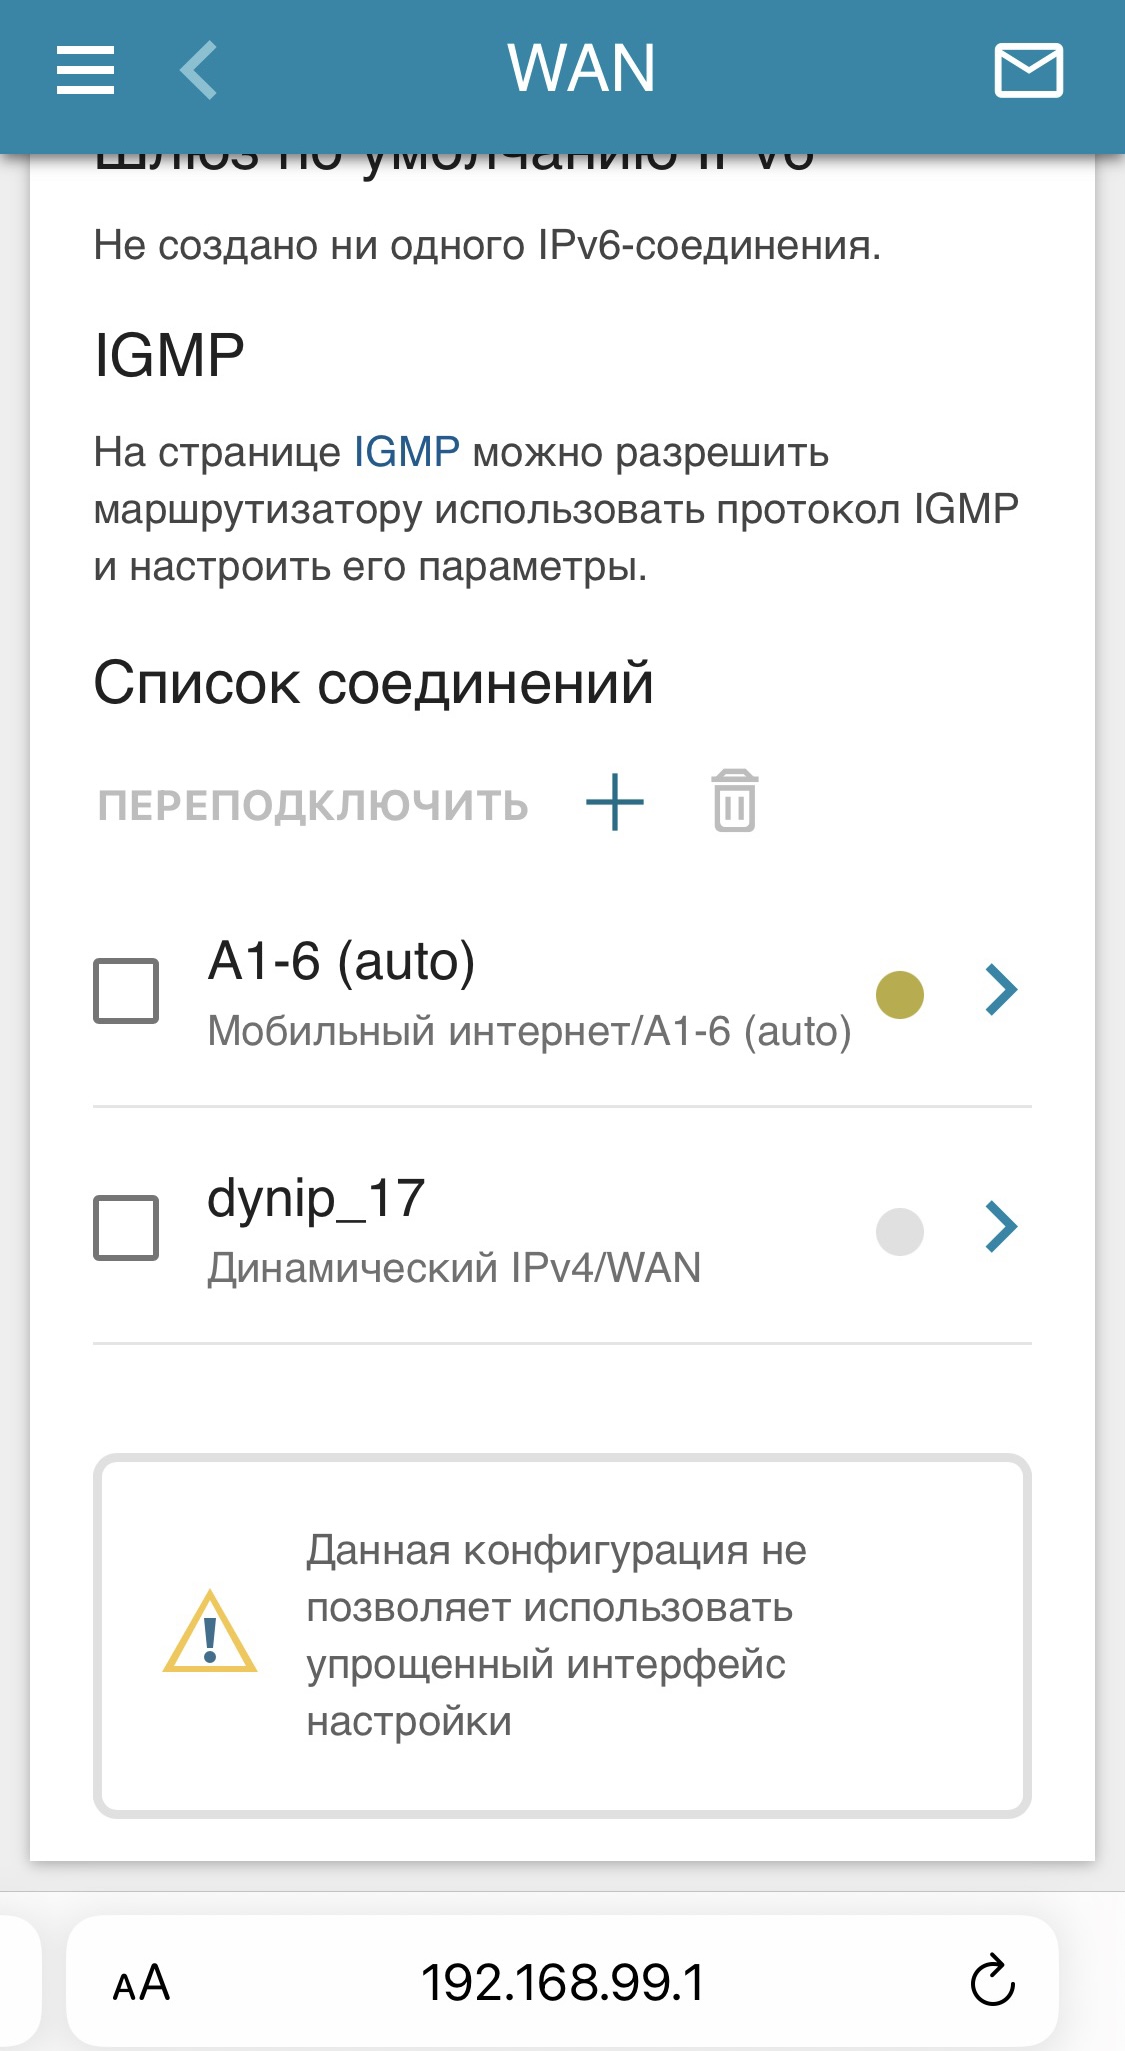Open the browser AA text size menu
Viewport: 1125px width, 2051px height.
(x=141, y=1982)
